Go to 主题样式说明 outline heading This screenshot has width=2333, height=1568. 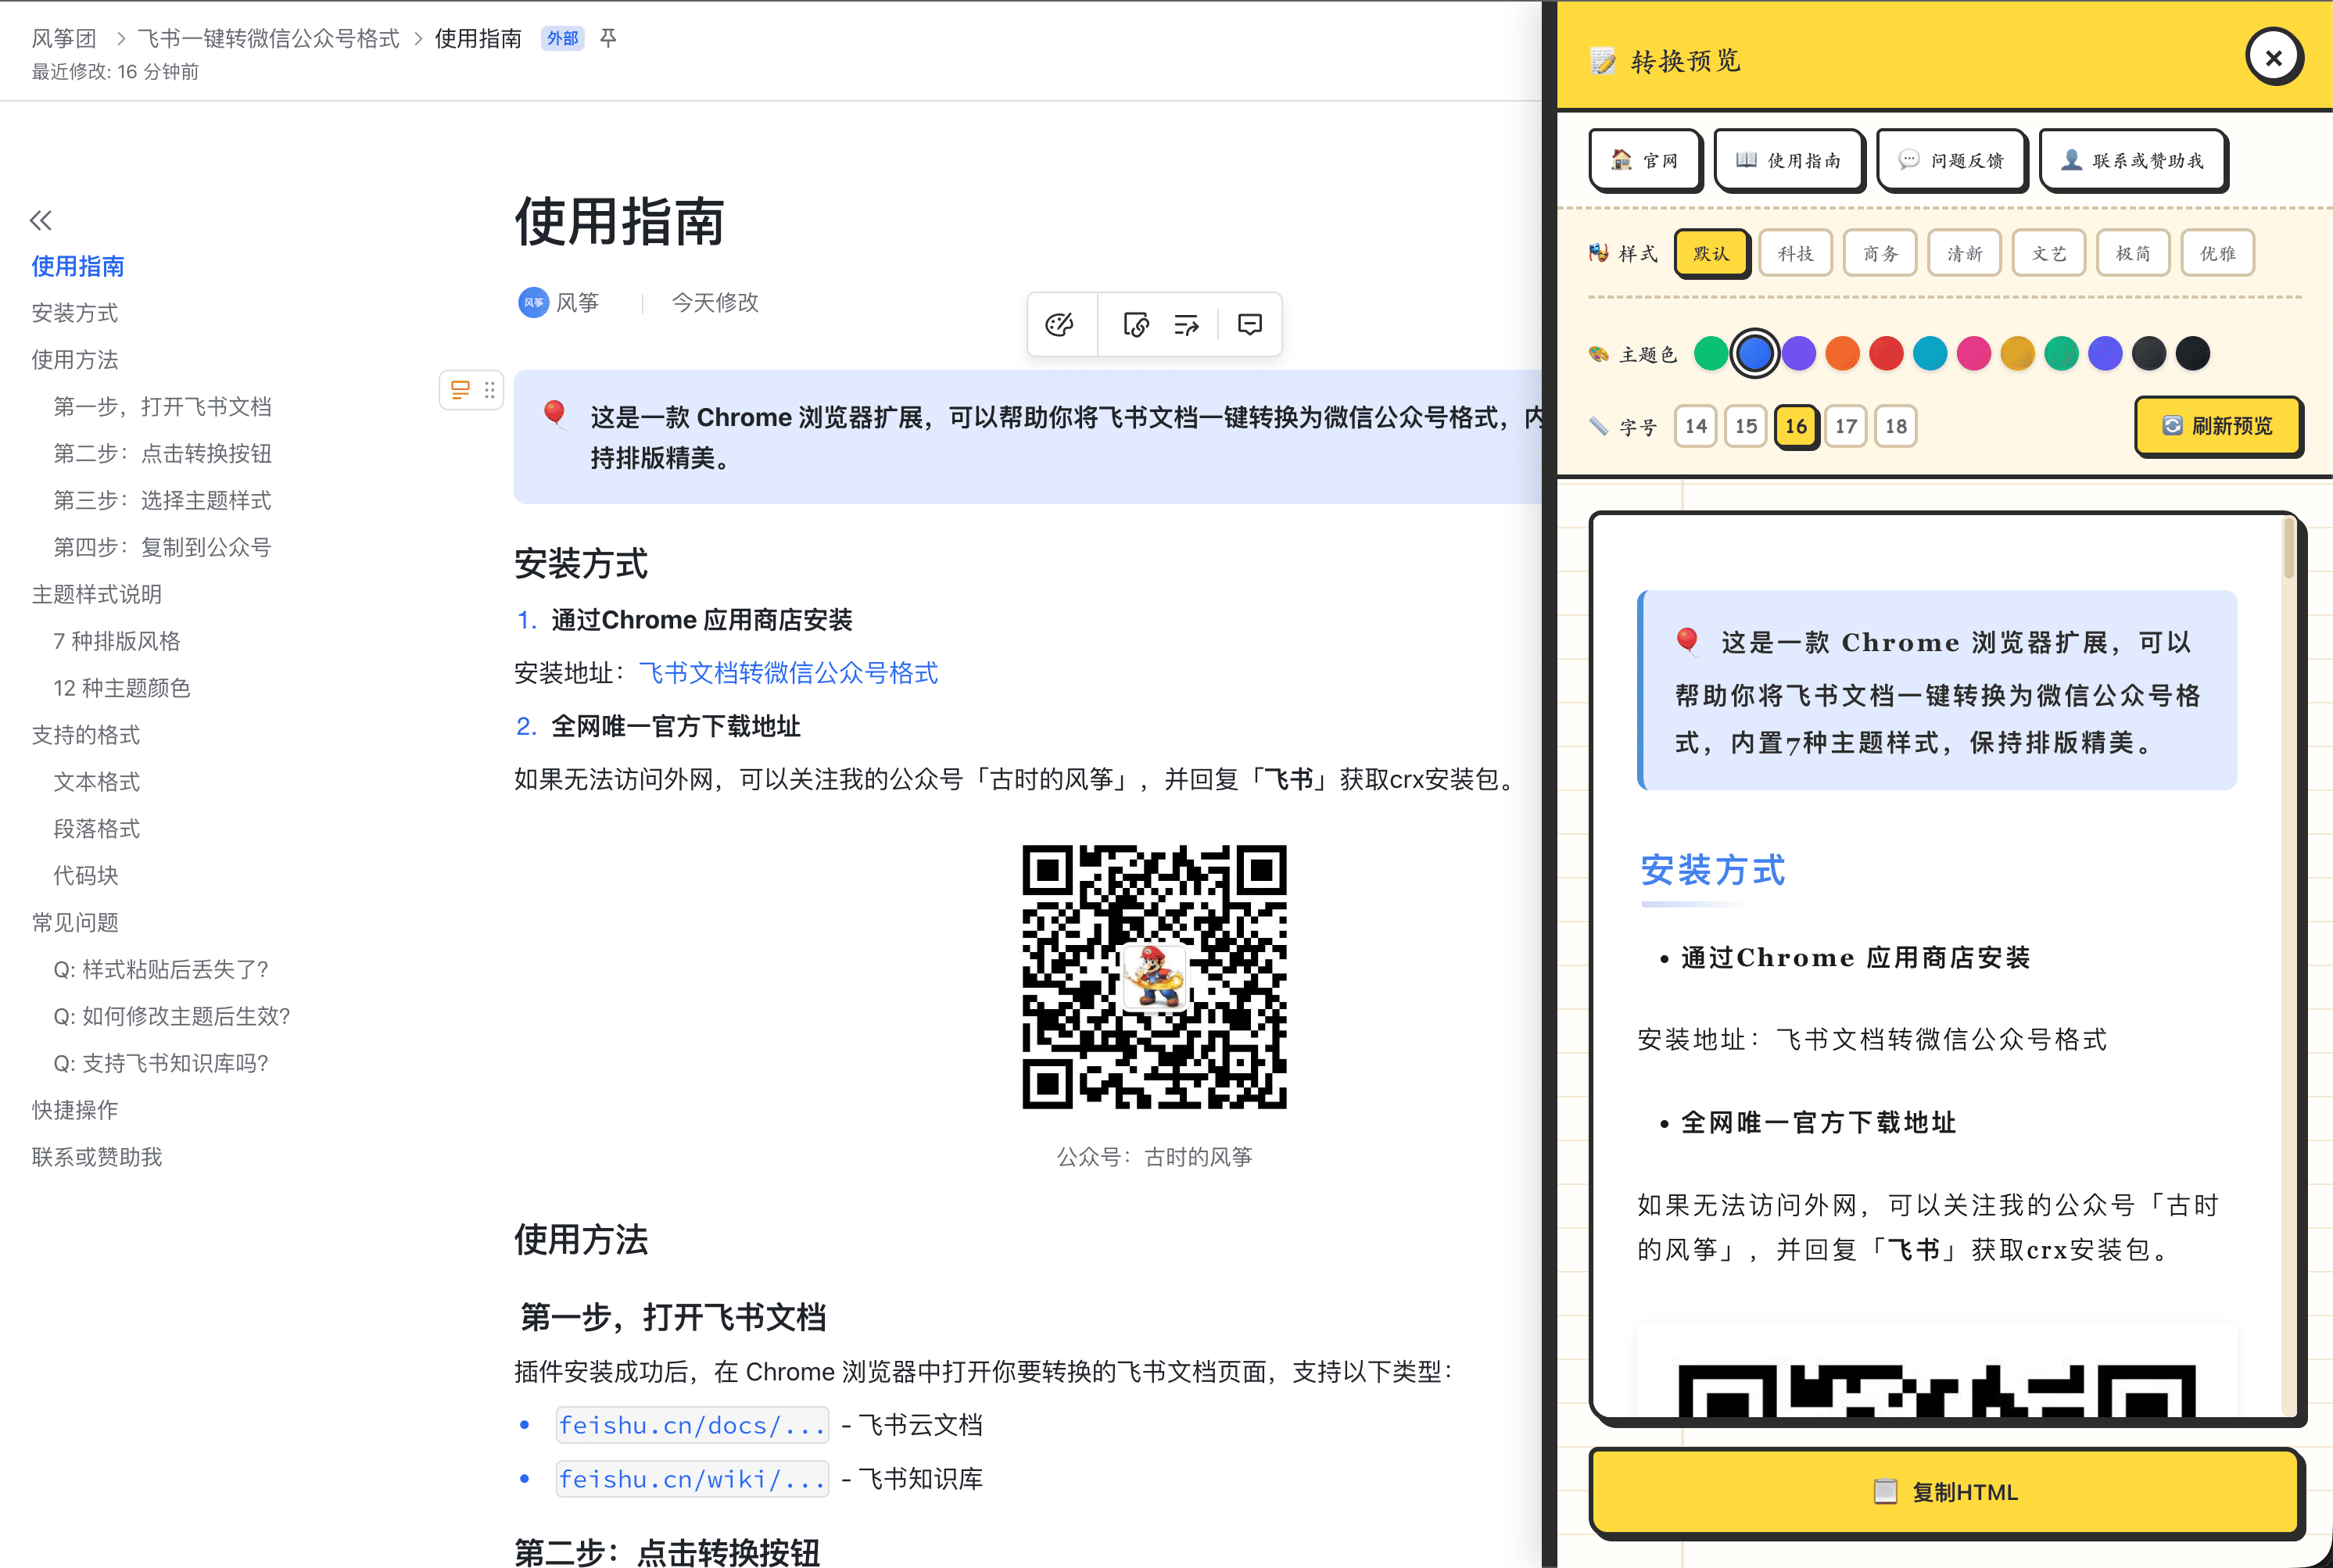[97, 594]
